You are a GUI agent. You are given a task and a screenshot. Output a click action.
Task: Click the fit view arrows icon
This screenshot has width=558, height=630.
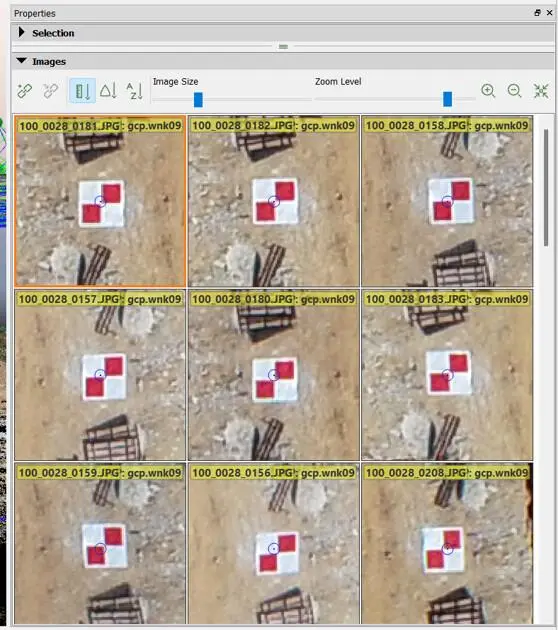[541, 91]
